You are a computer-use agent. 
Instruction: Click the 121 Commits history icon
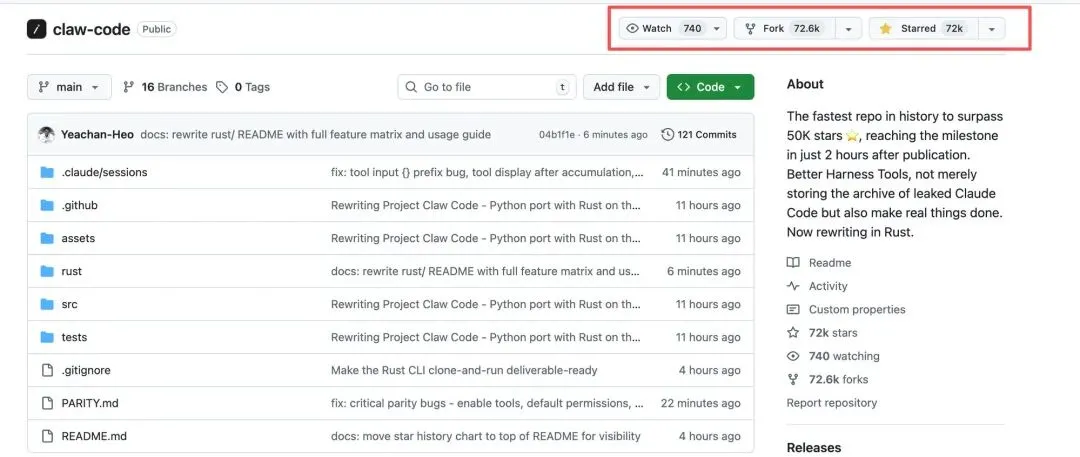tap(668, 135)
